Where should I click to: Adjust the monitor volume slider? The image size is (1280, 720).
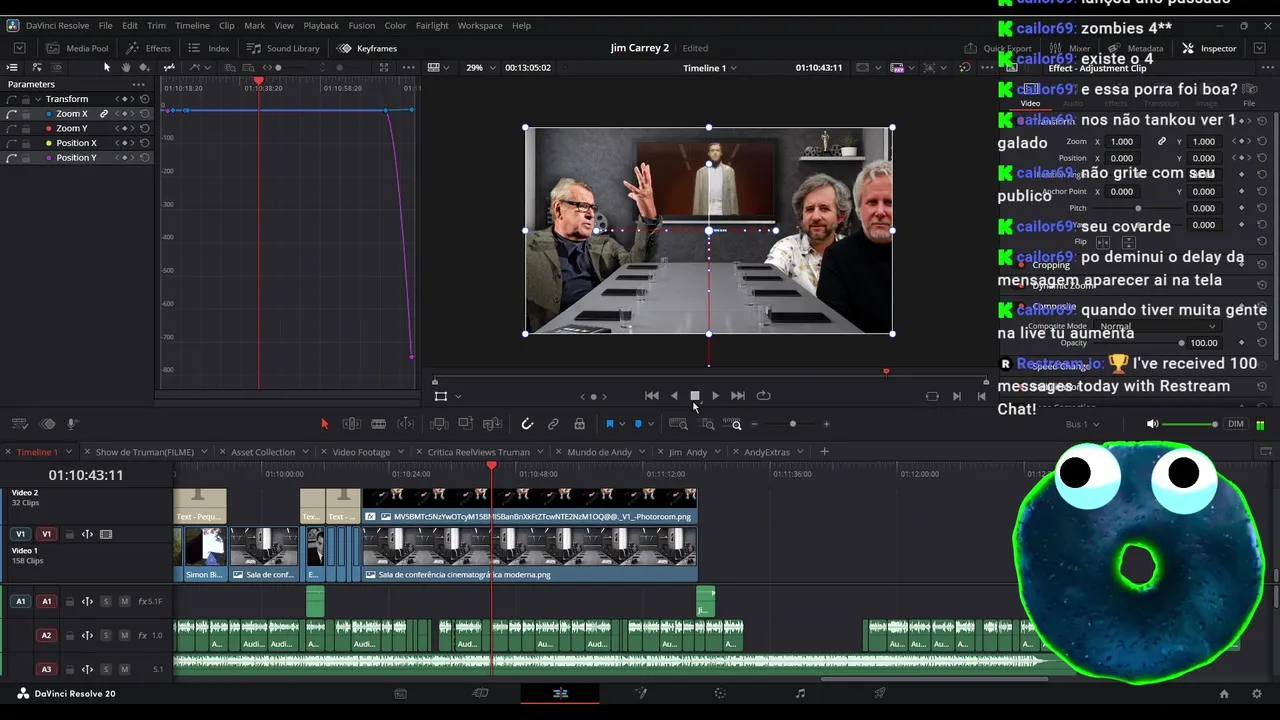pyautogui.click(x=1188, y=424)
